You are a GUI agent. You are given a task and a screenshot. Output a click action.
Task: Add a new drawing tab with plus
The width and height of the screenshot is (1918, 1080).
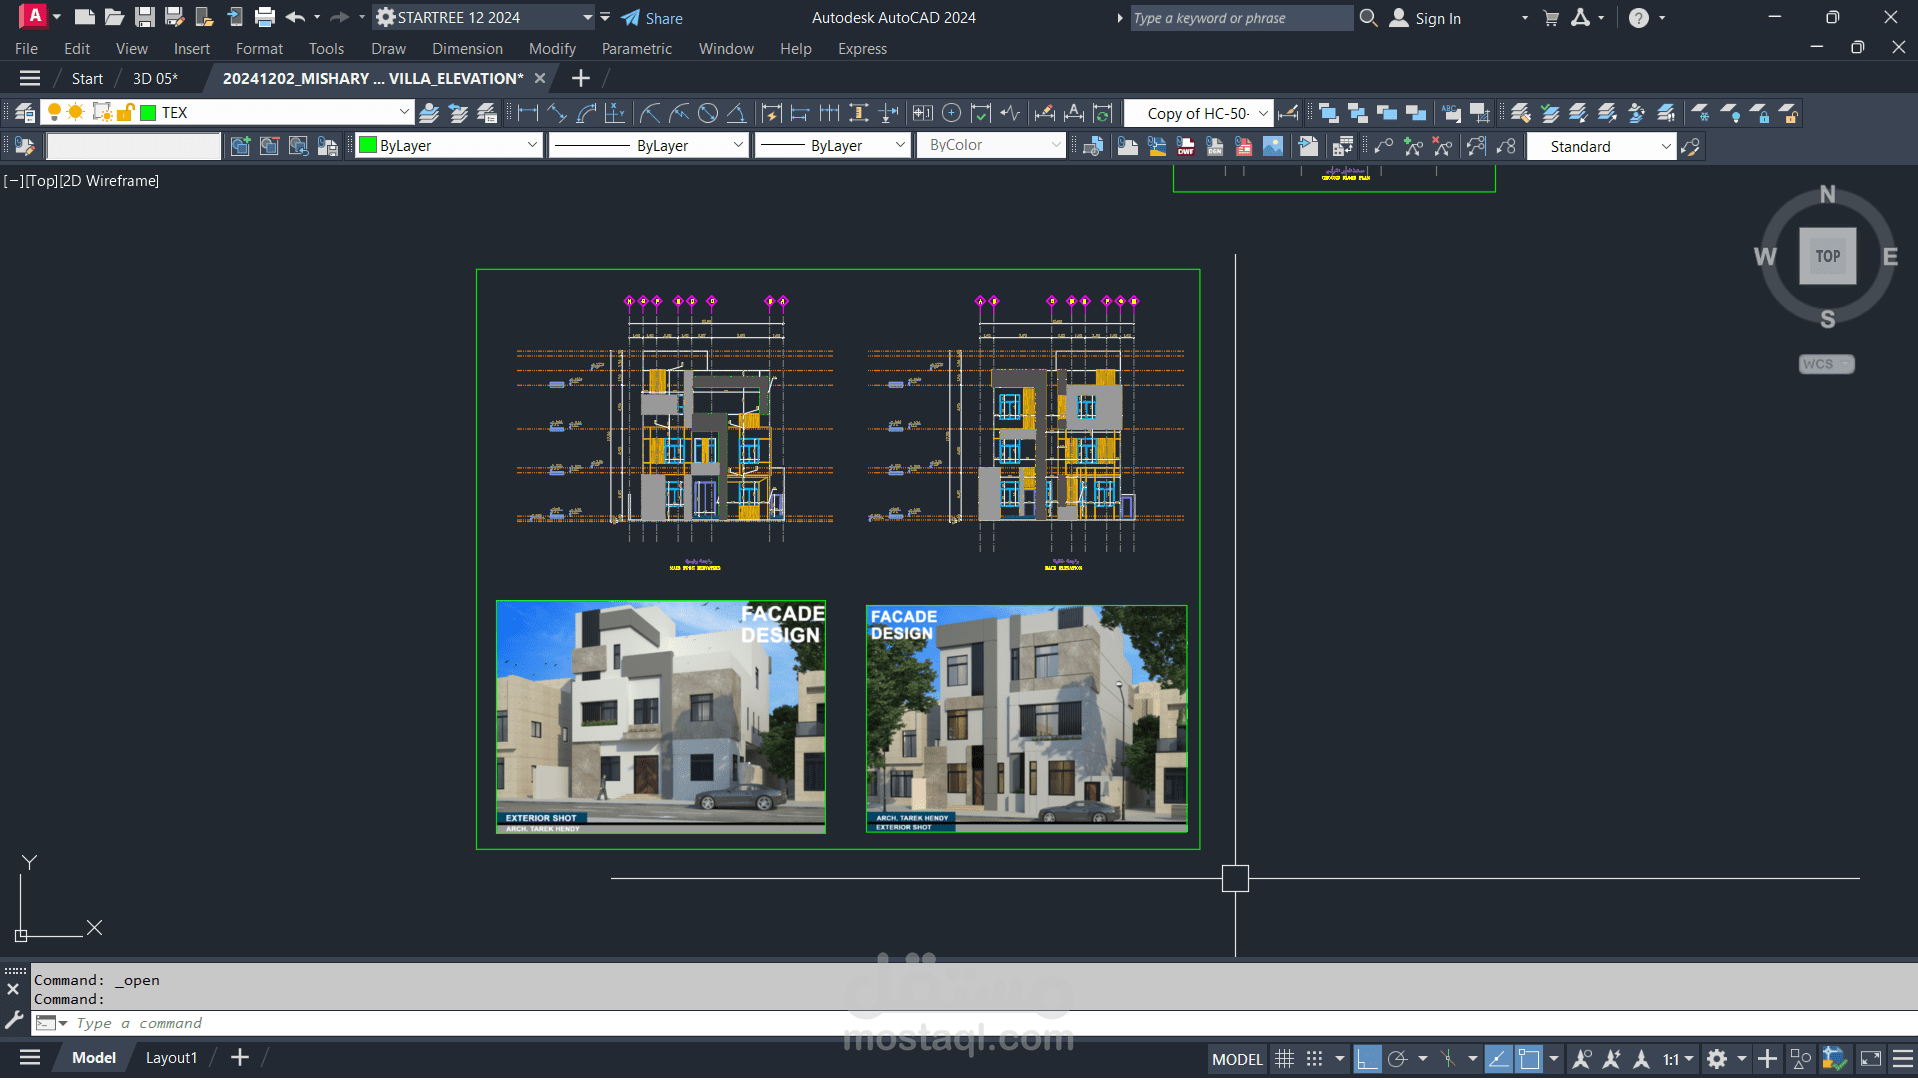pos(580,78)
